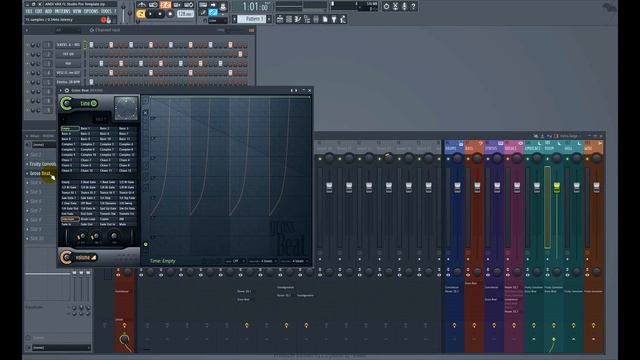Screen dimensions: 640x360
Task: Start playback with the transport play button
Action: pos(151,13)
